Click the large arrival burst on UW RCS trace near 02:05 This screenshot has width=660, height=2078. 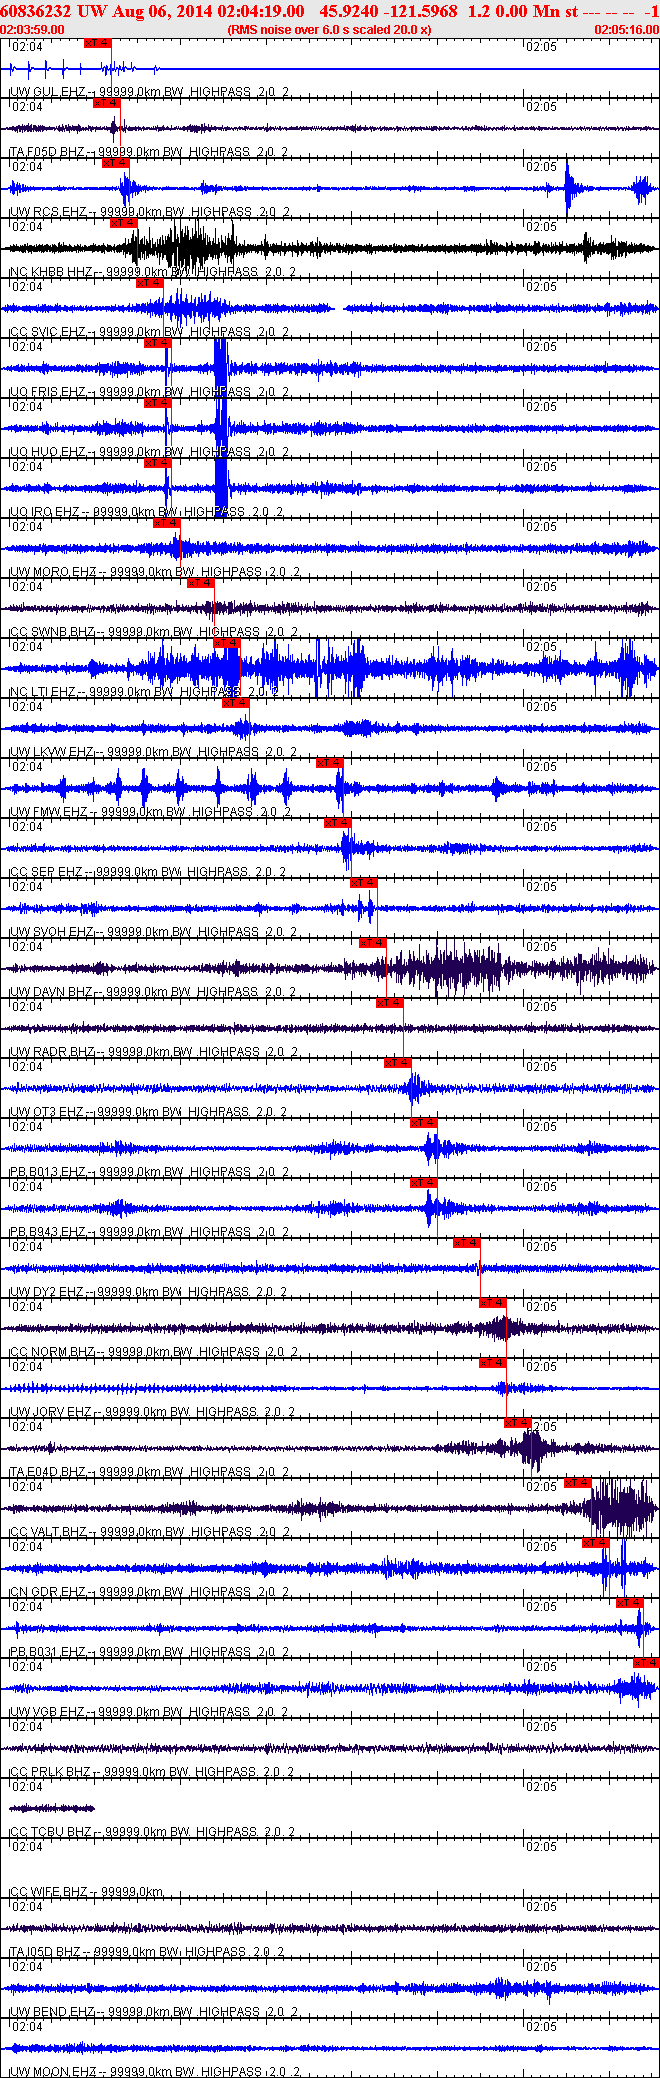(x=574, y=188)
